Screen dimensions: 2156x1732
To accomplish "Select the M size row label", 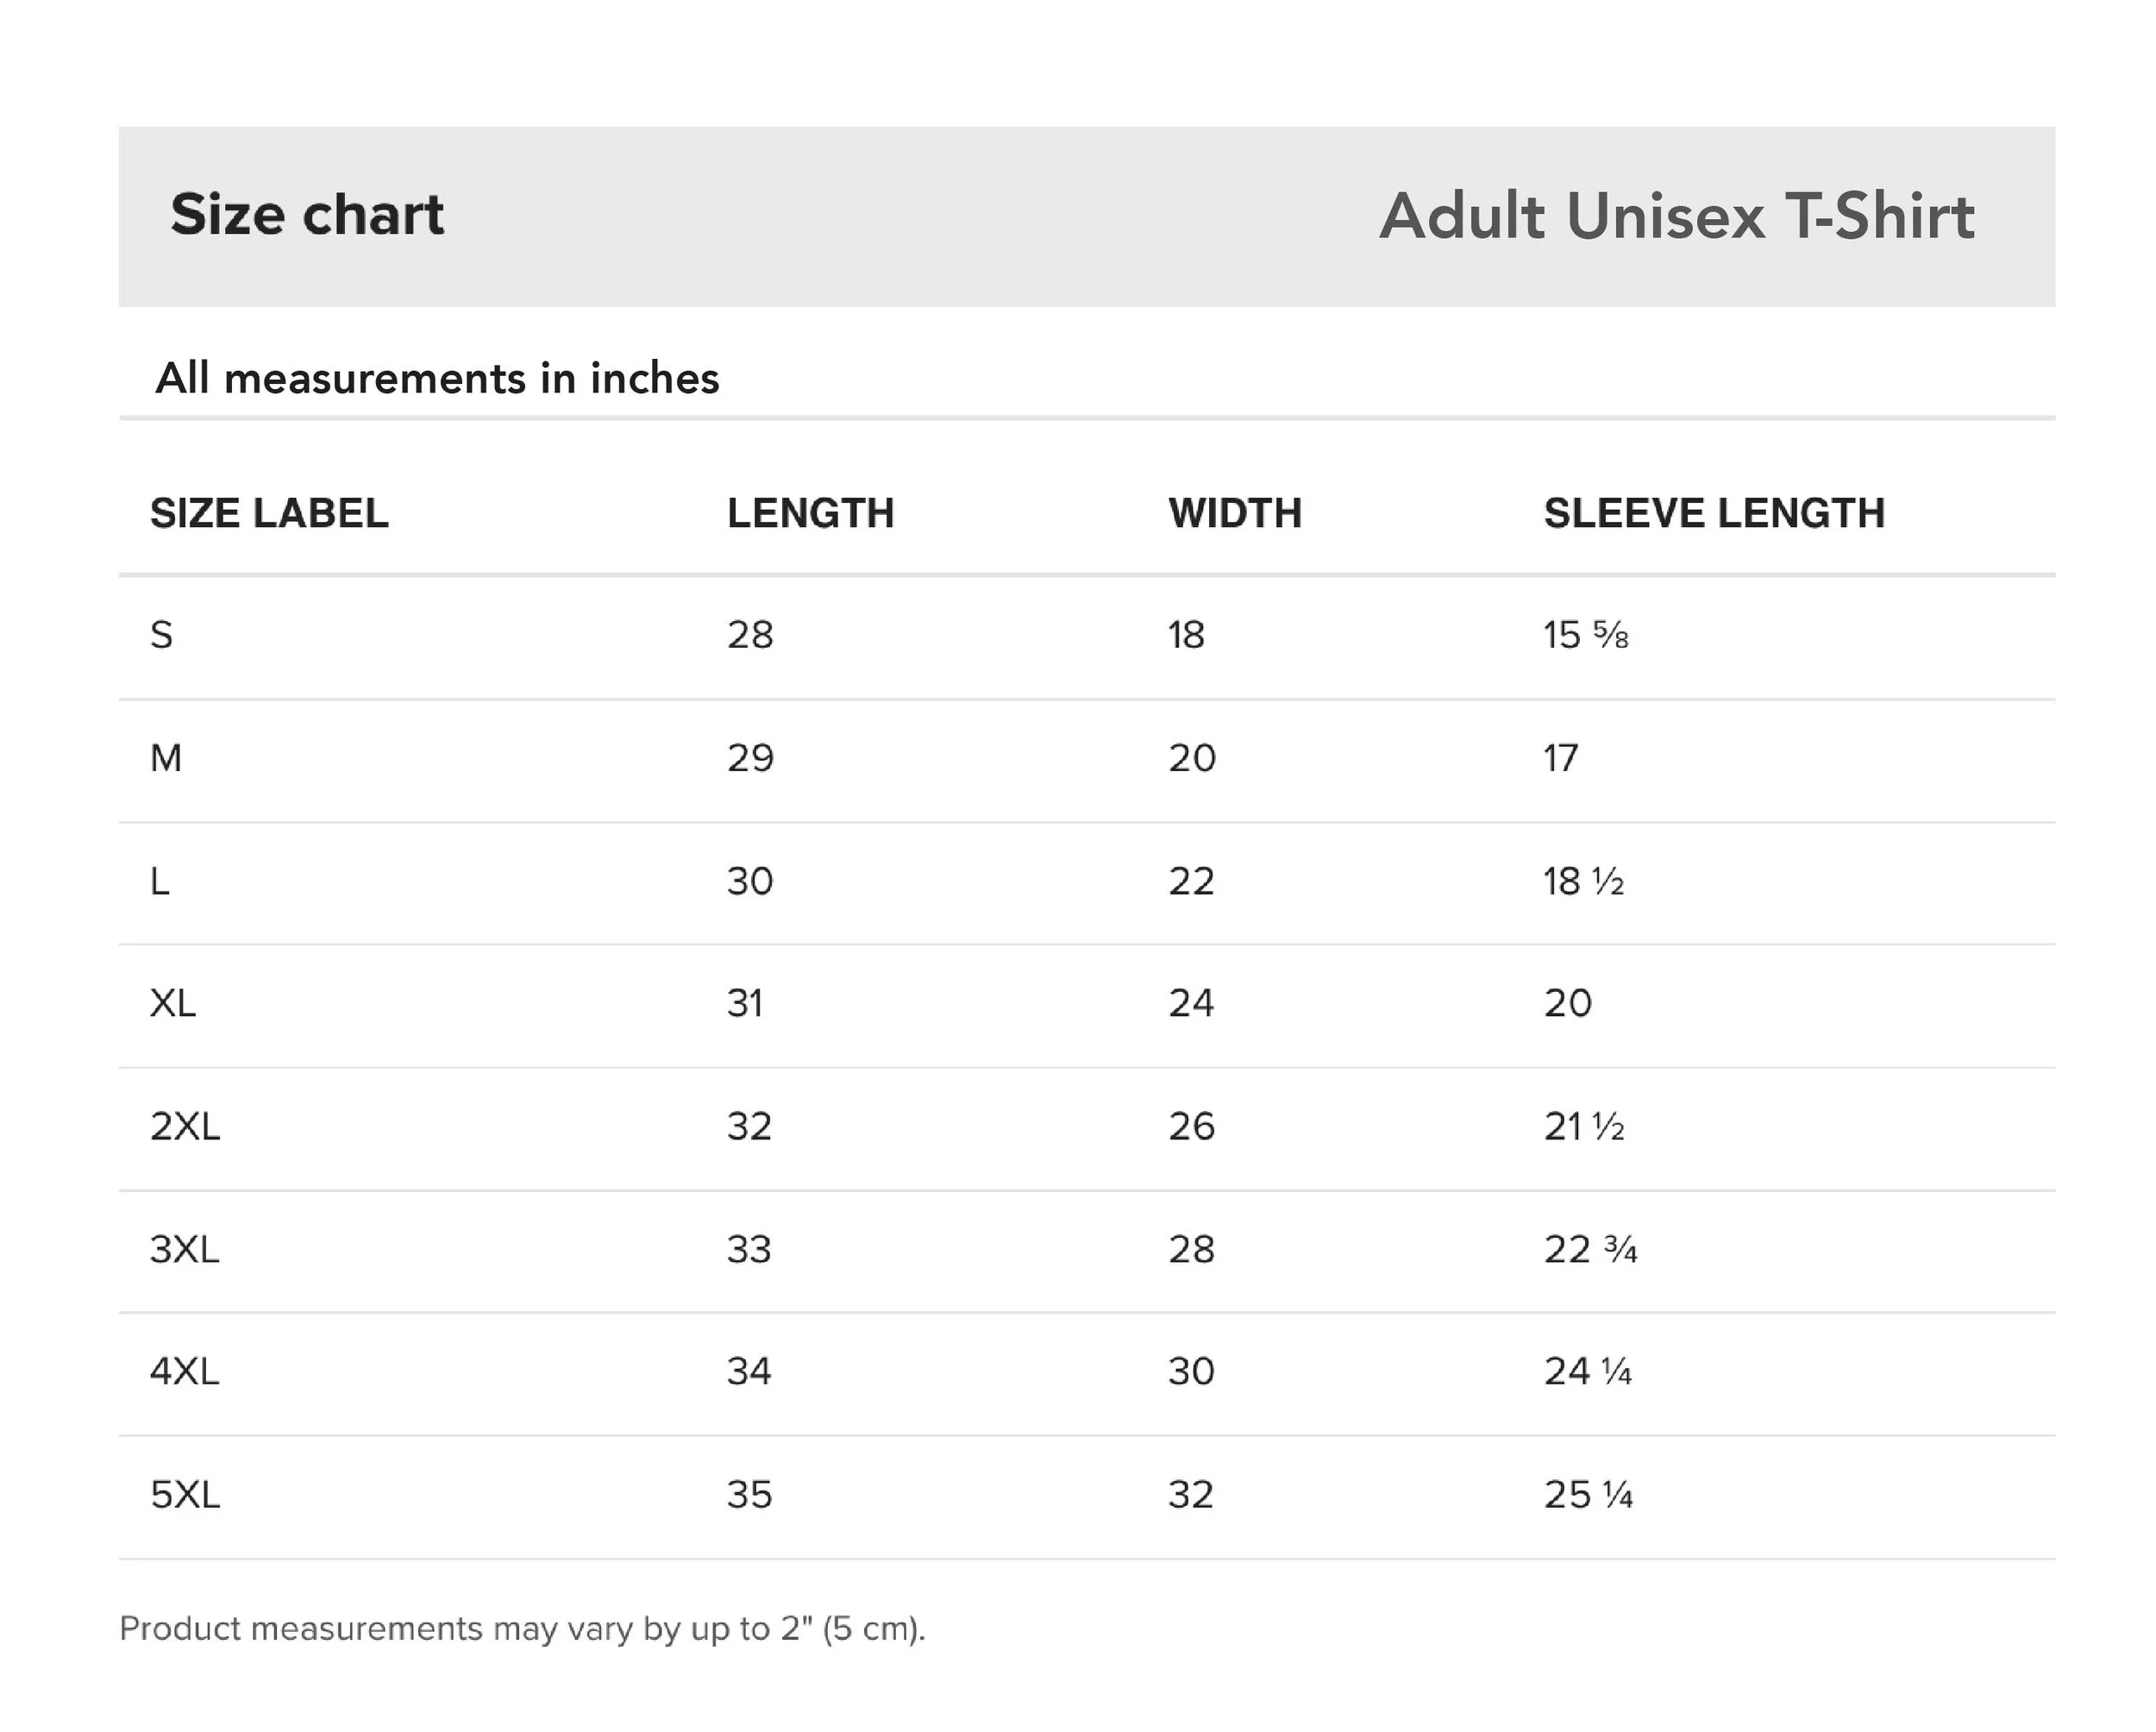I will point(166,758).
